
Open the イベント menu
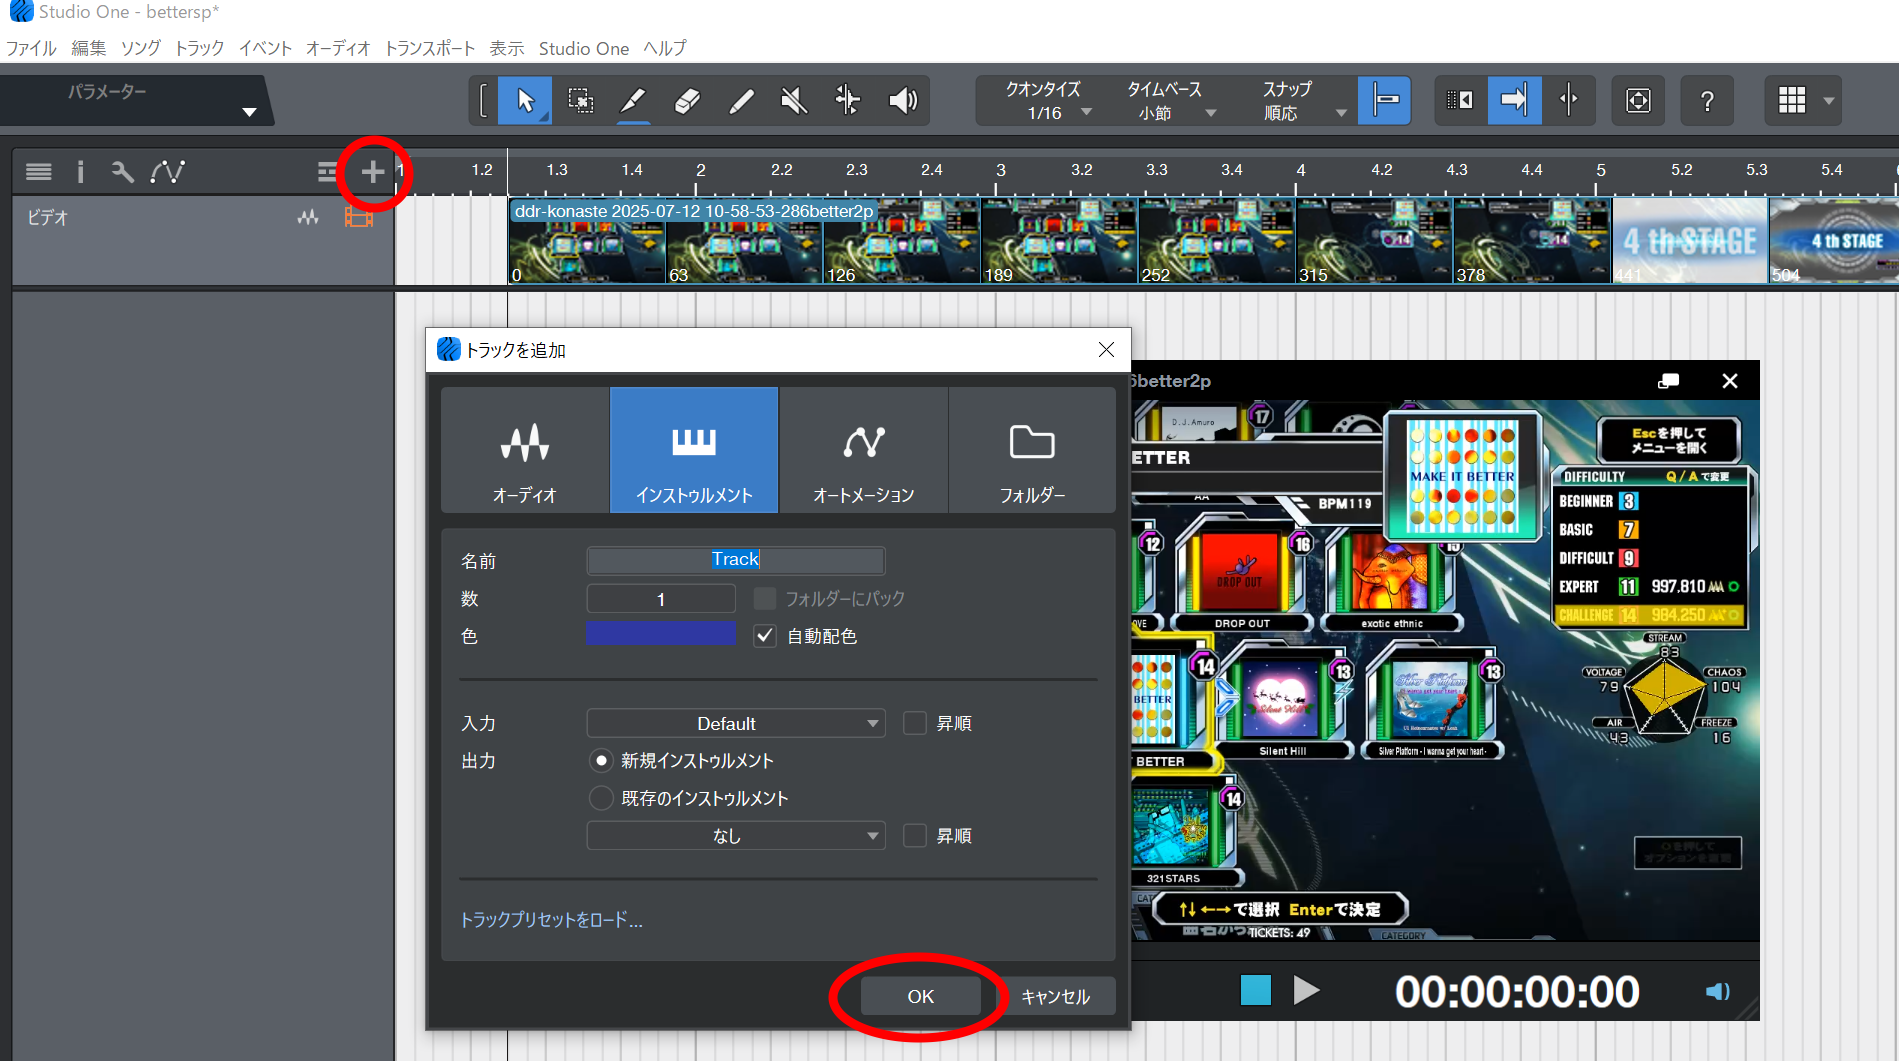click(x=265, y=48)
